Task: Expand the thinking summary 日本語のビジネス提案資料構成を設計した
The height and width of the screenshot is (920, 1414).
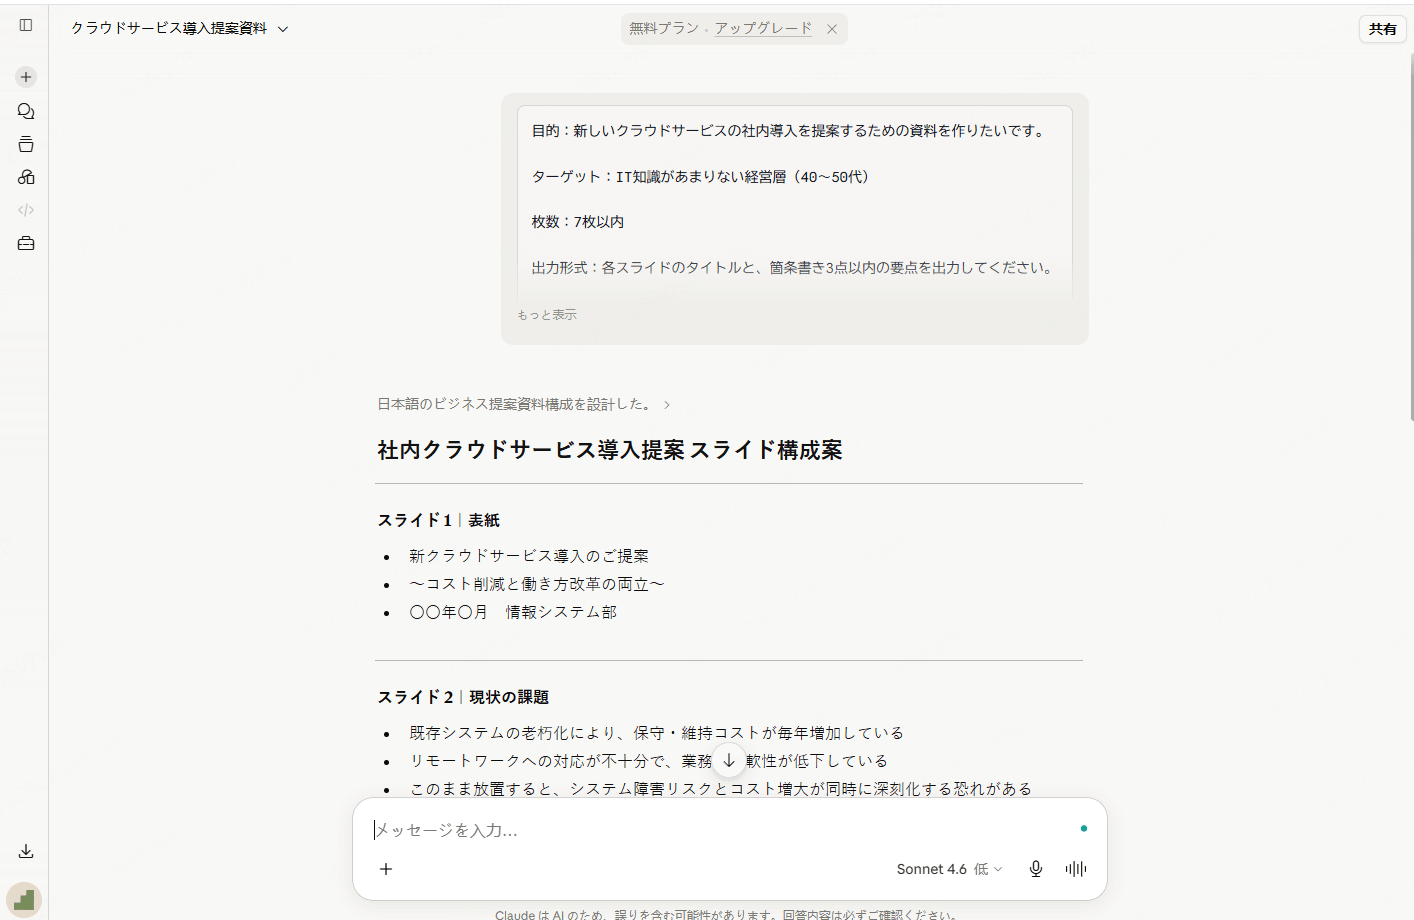Action: tap(524, 404)
